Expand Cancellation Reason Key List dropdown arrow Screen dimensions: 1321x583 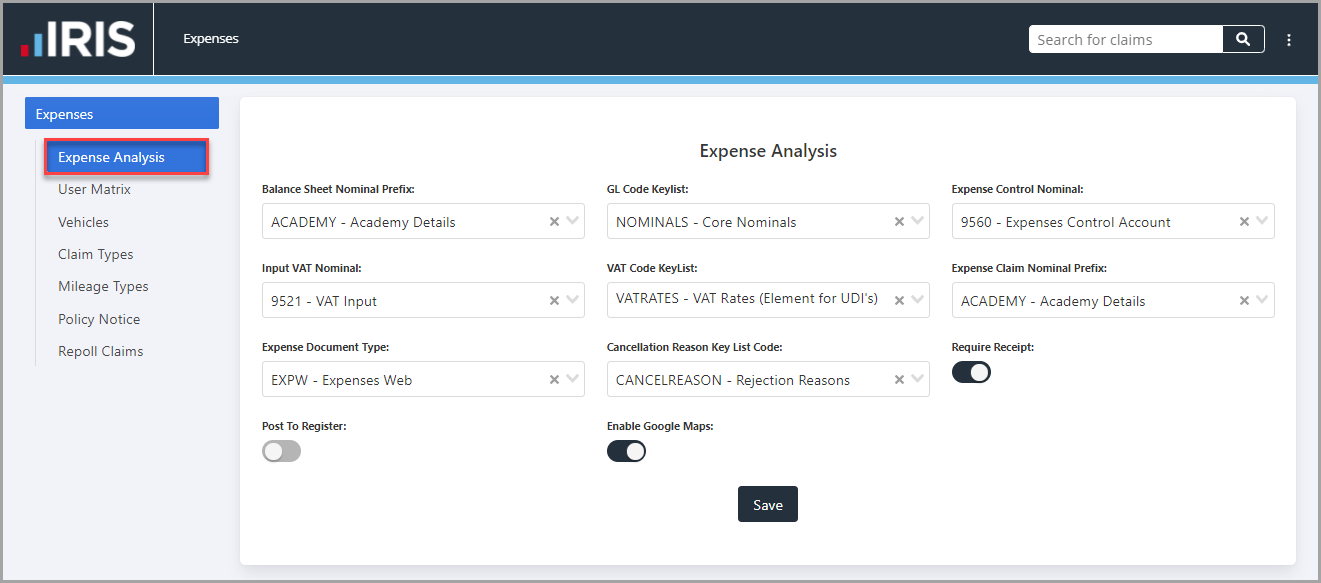[x=918, y=380]
